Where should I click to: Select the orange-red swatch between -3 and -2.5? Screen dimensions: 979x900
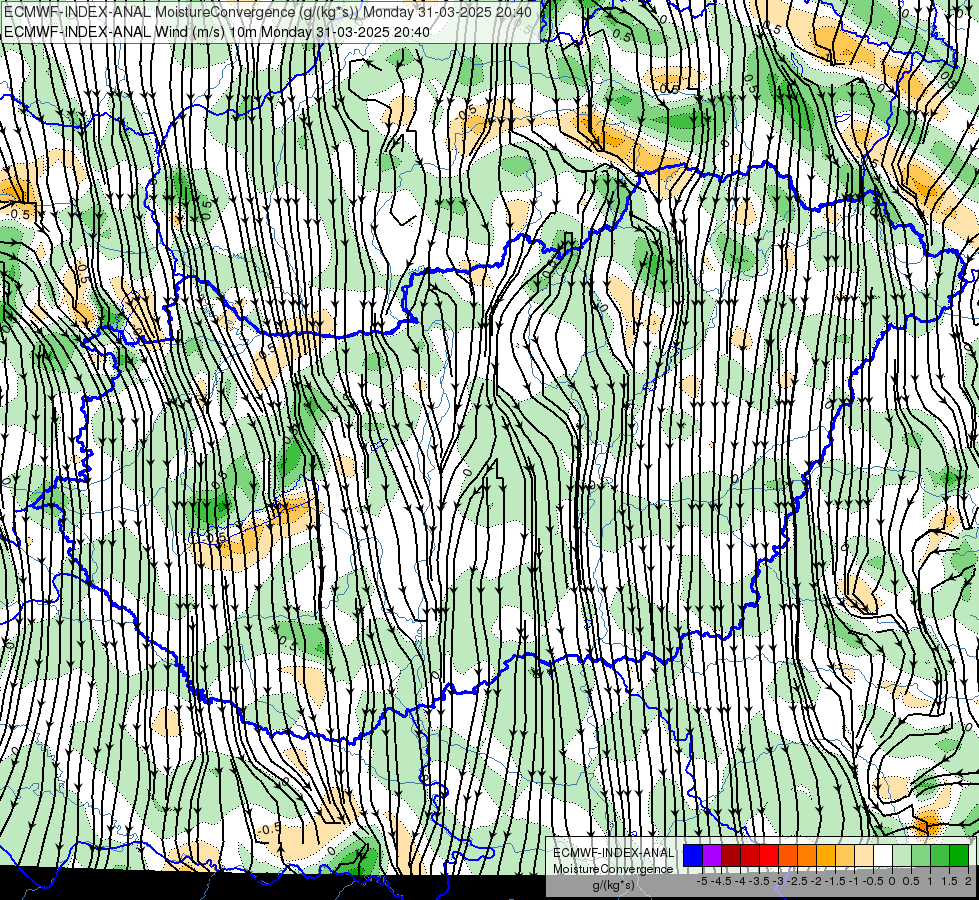788,856
